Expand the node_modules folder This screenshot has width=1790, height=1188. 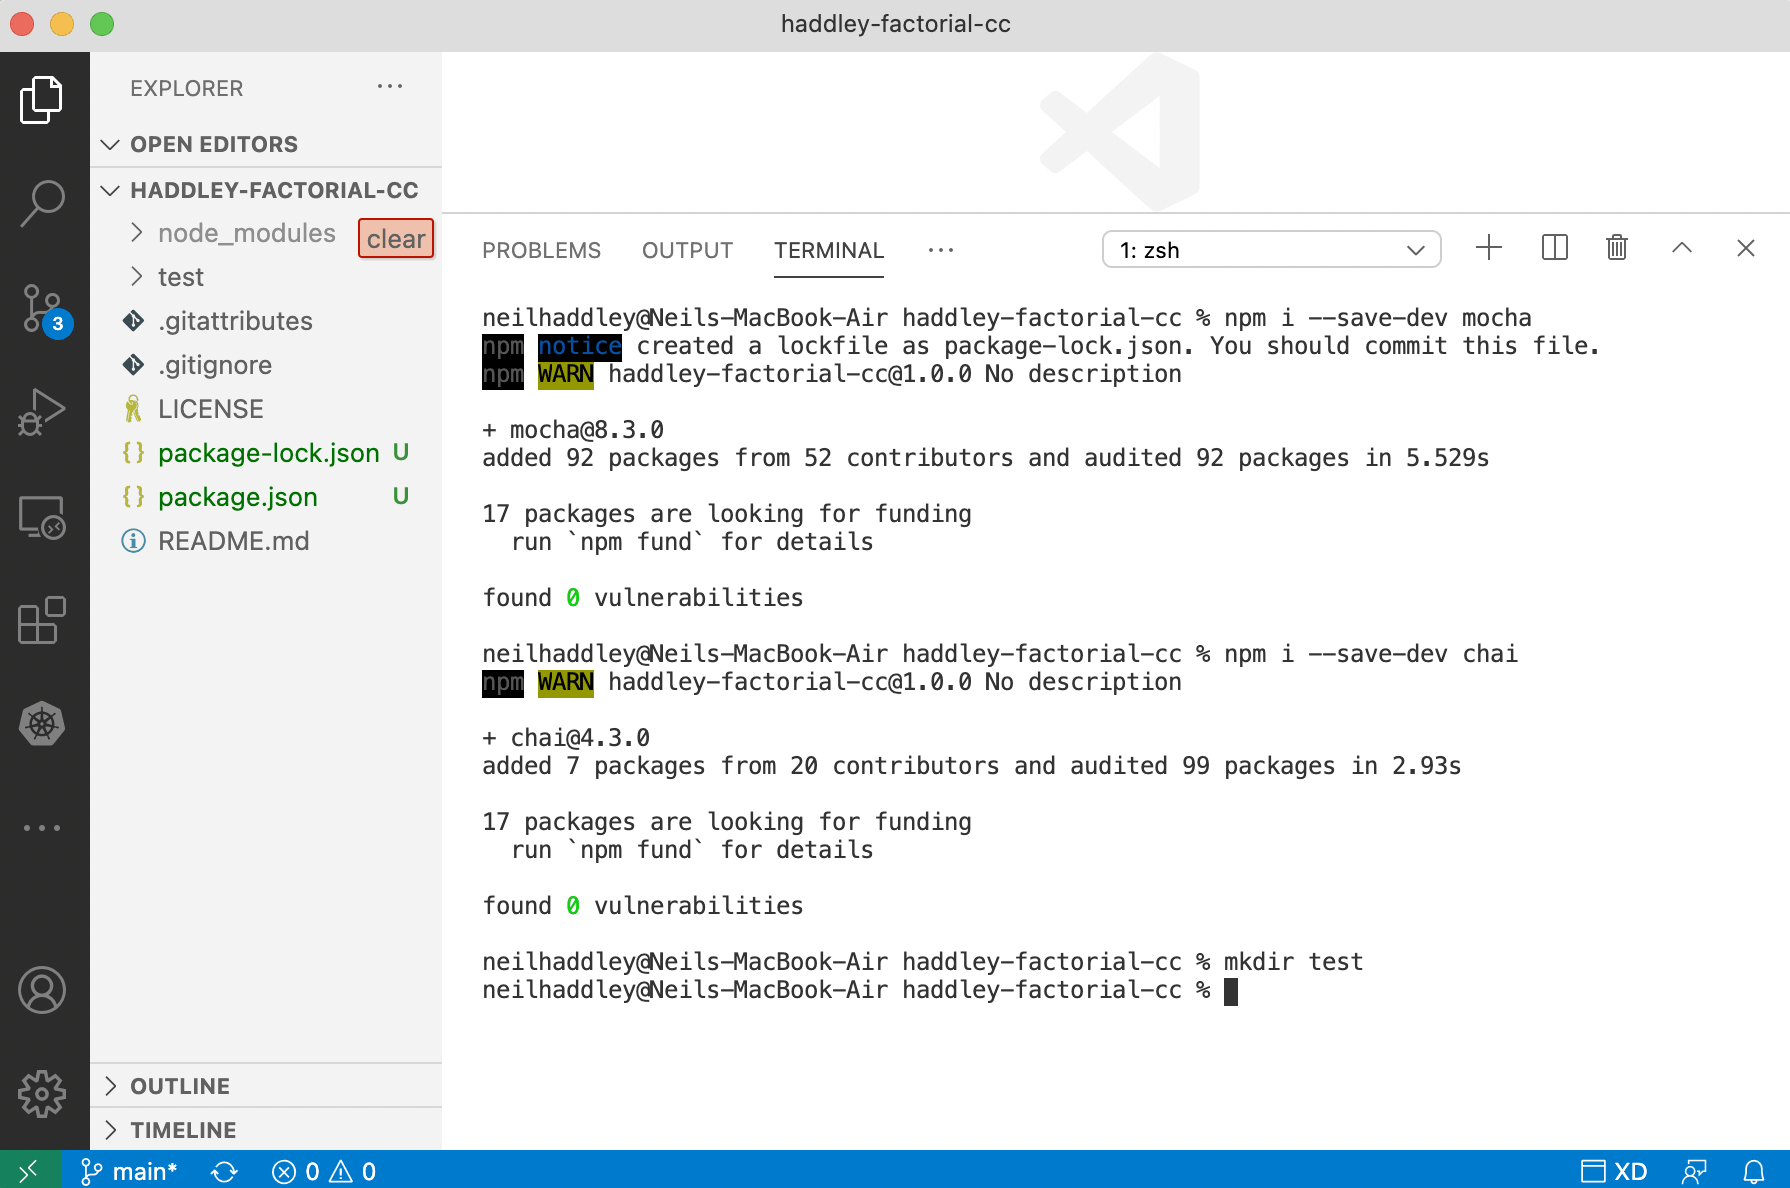(x=246, y=233)
